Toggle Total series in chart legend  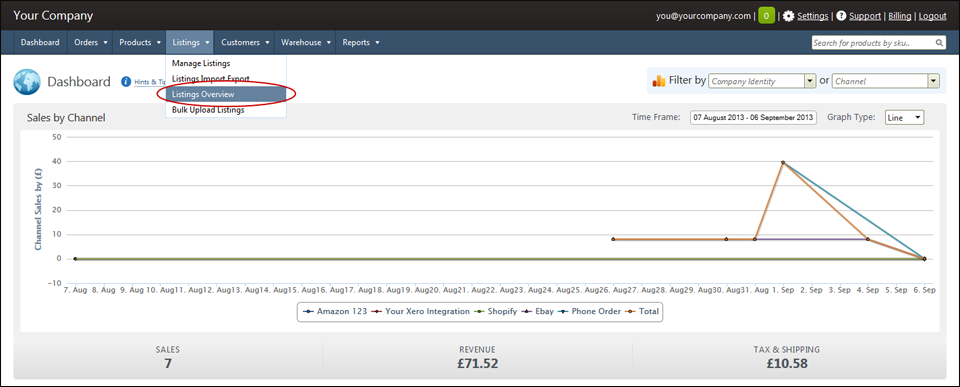642,311
